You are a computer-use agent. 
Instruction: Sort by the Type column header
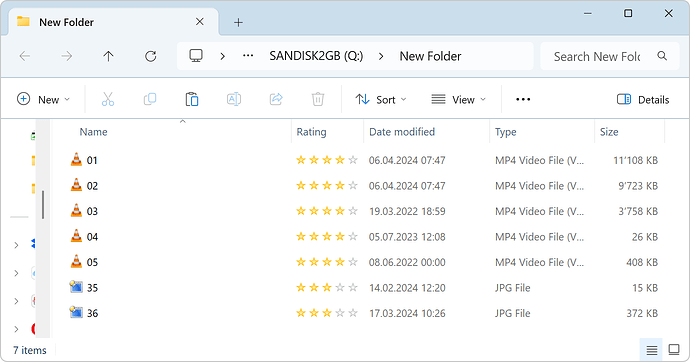click(x=506, y=132)
